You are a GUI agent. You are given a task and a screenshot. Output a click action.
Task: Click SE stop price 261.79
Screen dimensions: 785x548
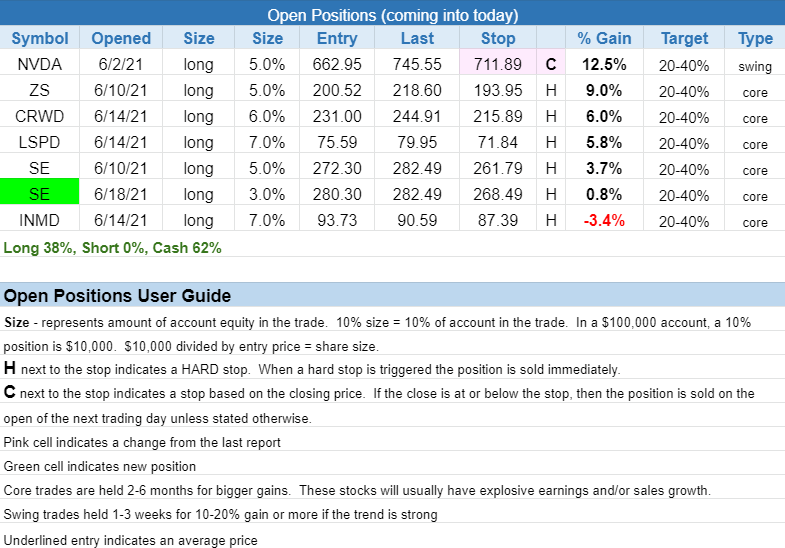[498, 168]
